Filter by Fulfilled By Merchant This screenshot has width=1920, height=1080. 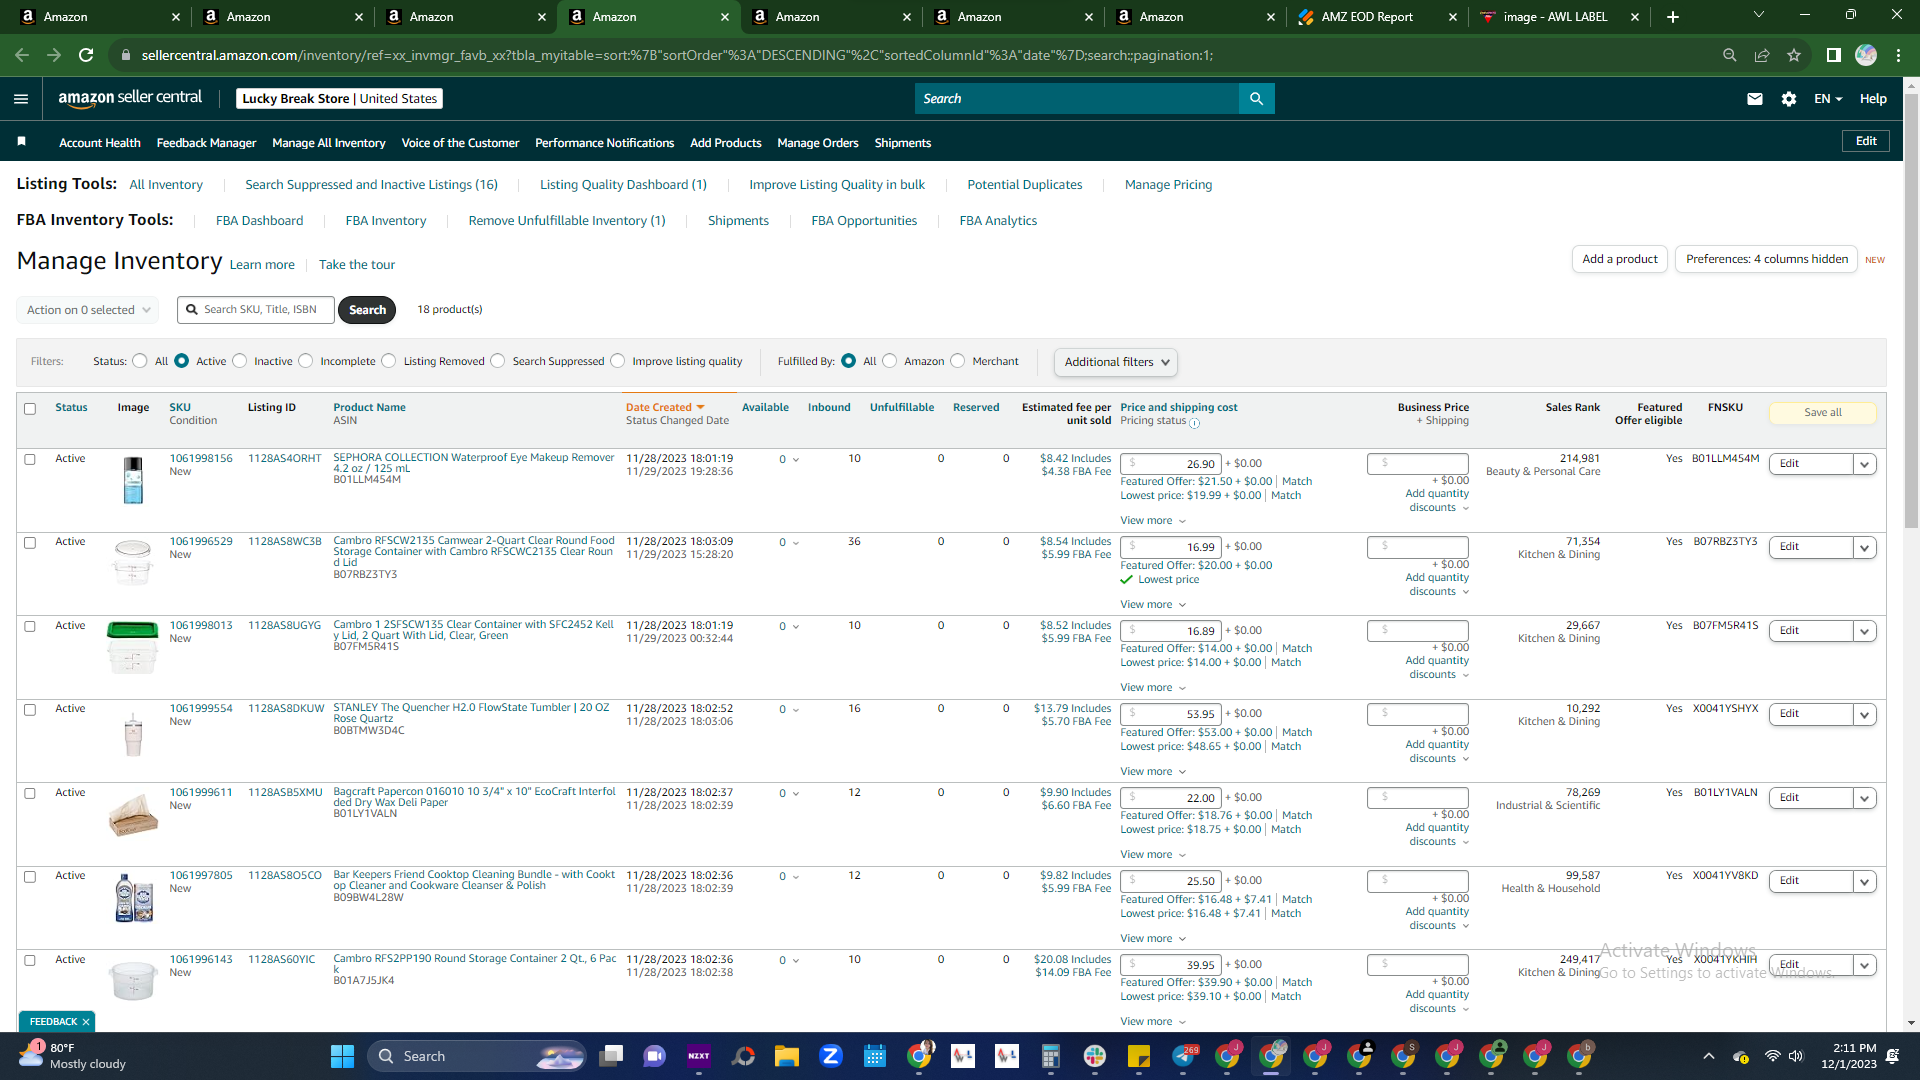(958, 361)
